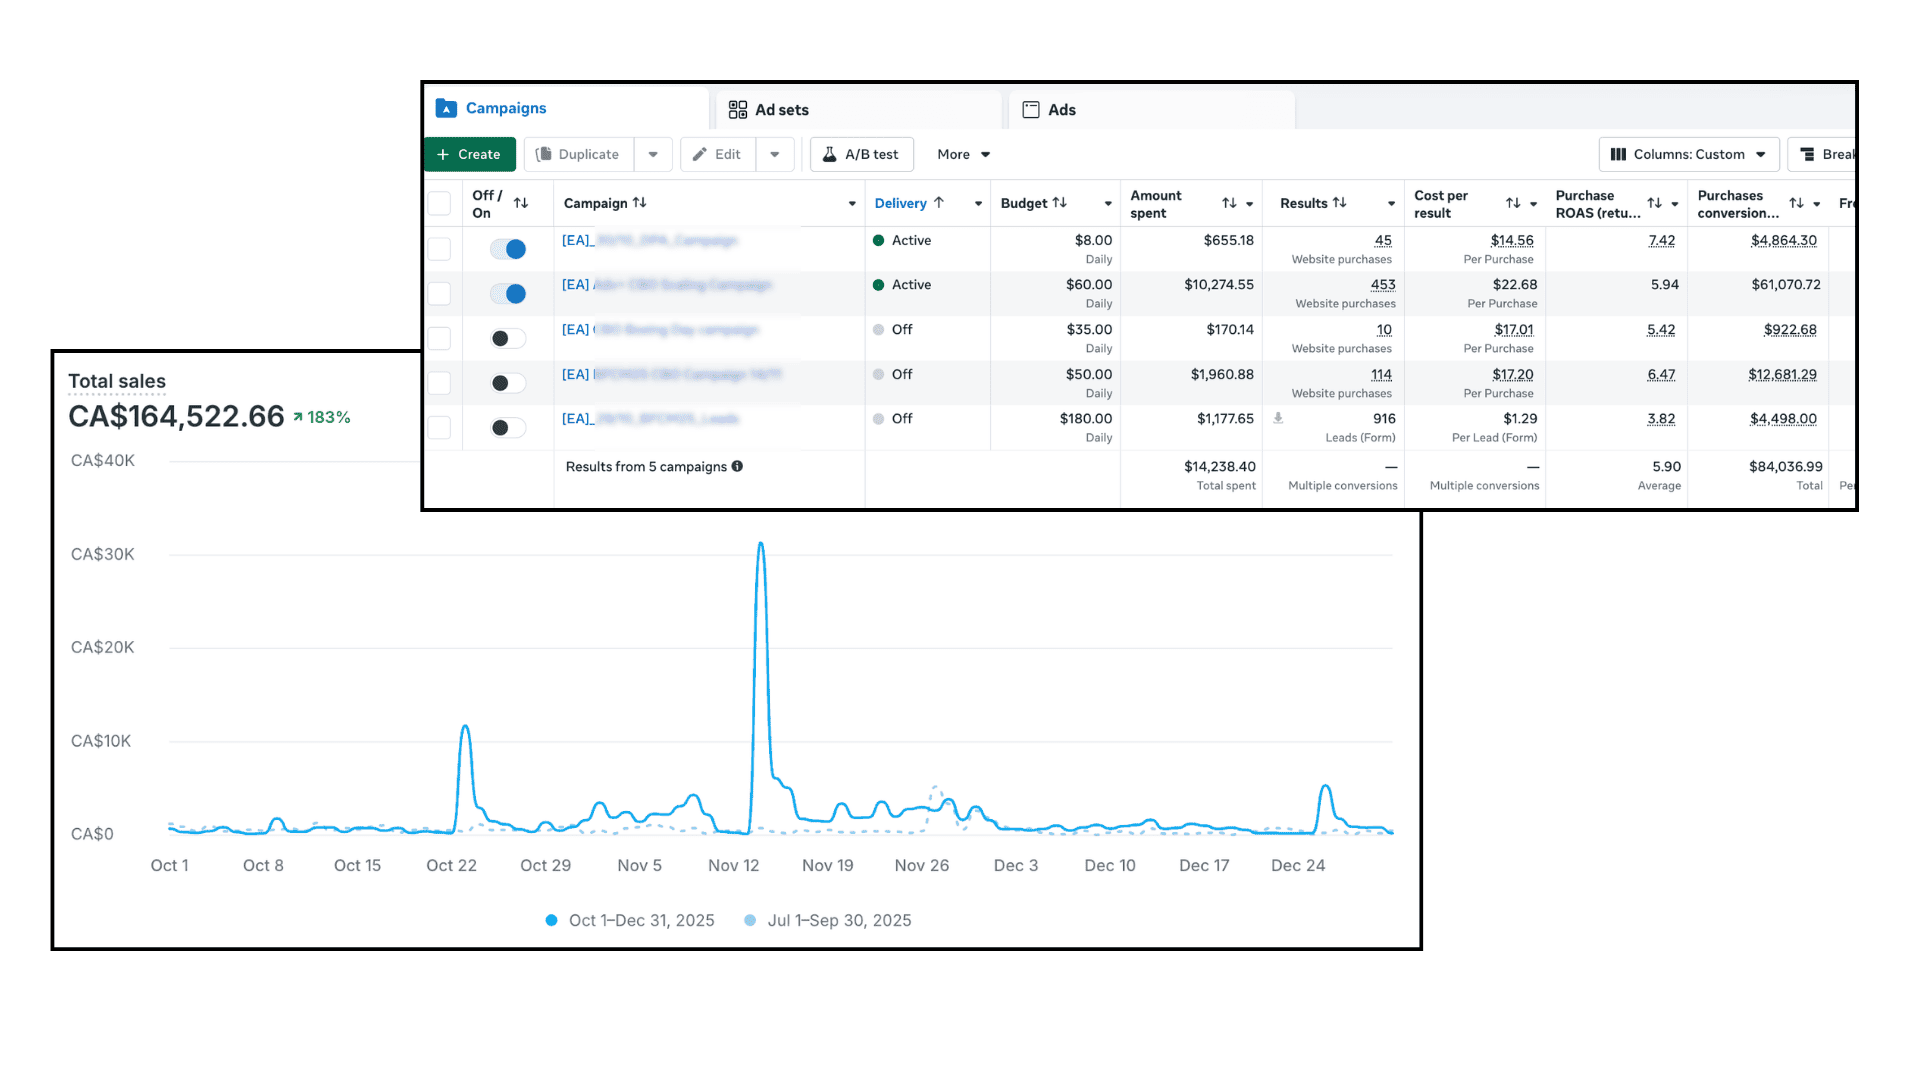Click the sales peak near Nov 12
This screenshot has width=1920, height=1080.
point(761,545)
